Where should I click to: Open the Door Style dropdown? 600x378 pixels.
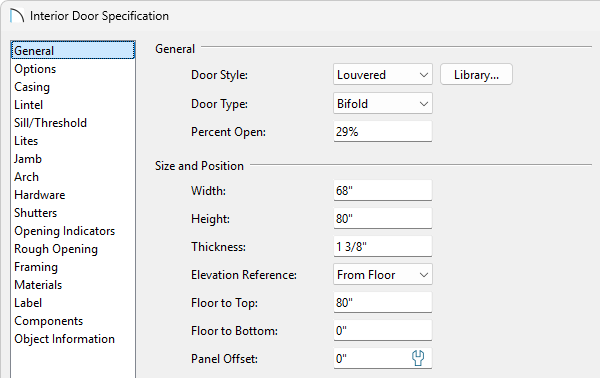(x=383, y=75)
